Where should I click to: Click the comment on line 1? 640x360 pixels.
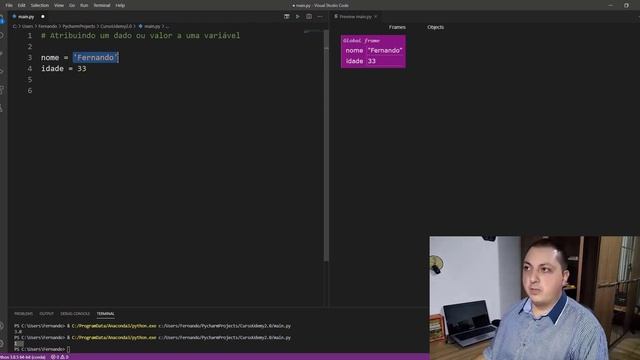[x=140, y=36]
